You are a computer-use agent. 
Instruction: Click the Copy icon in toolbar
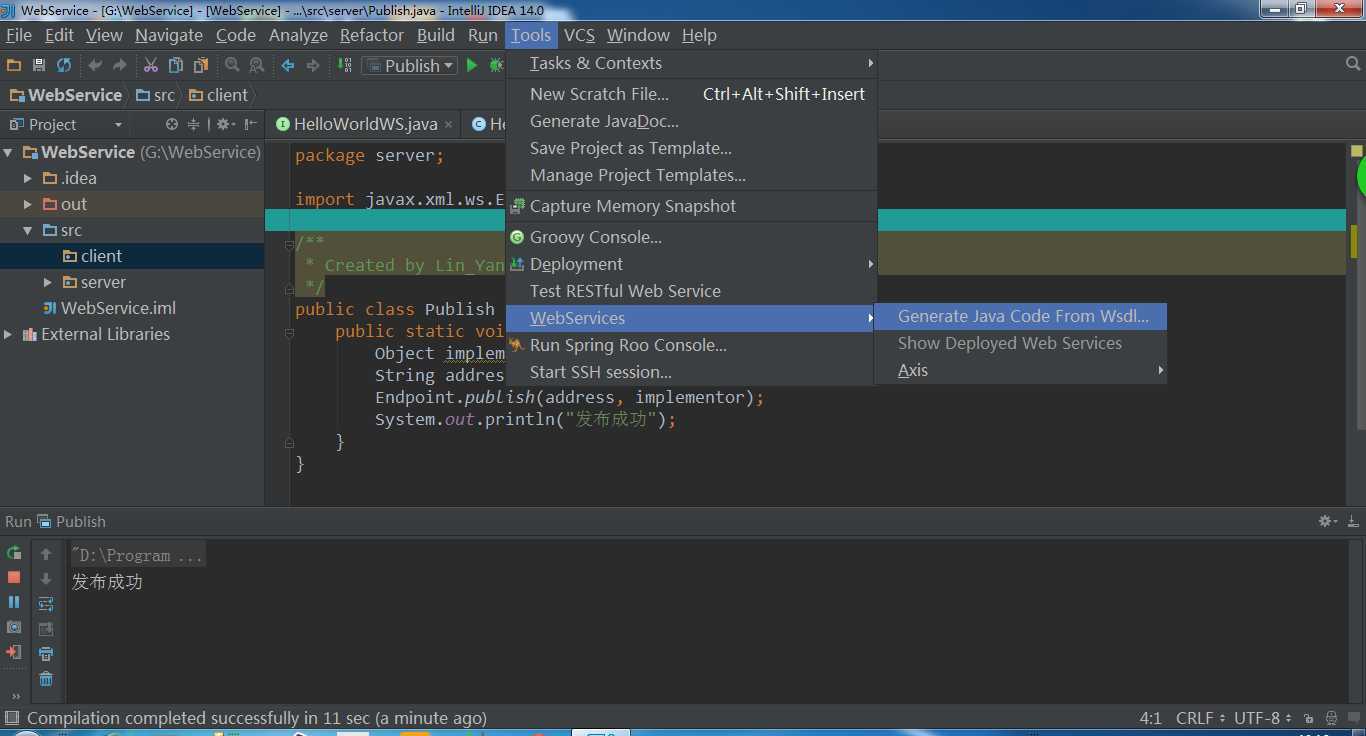pos(176,65)
